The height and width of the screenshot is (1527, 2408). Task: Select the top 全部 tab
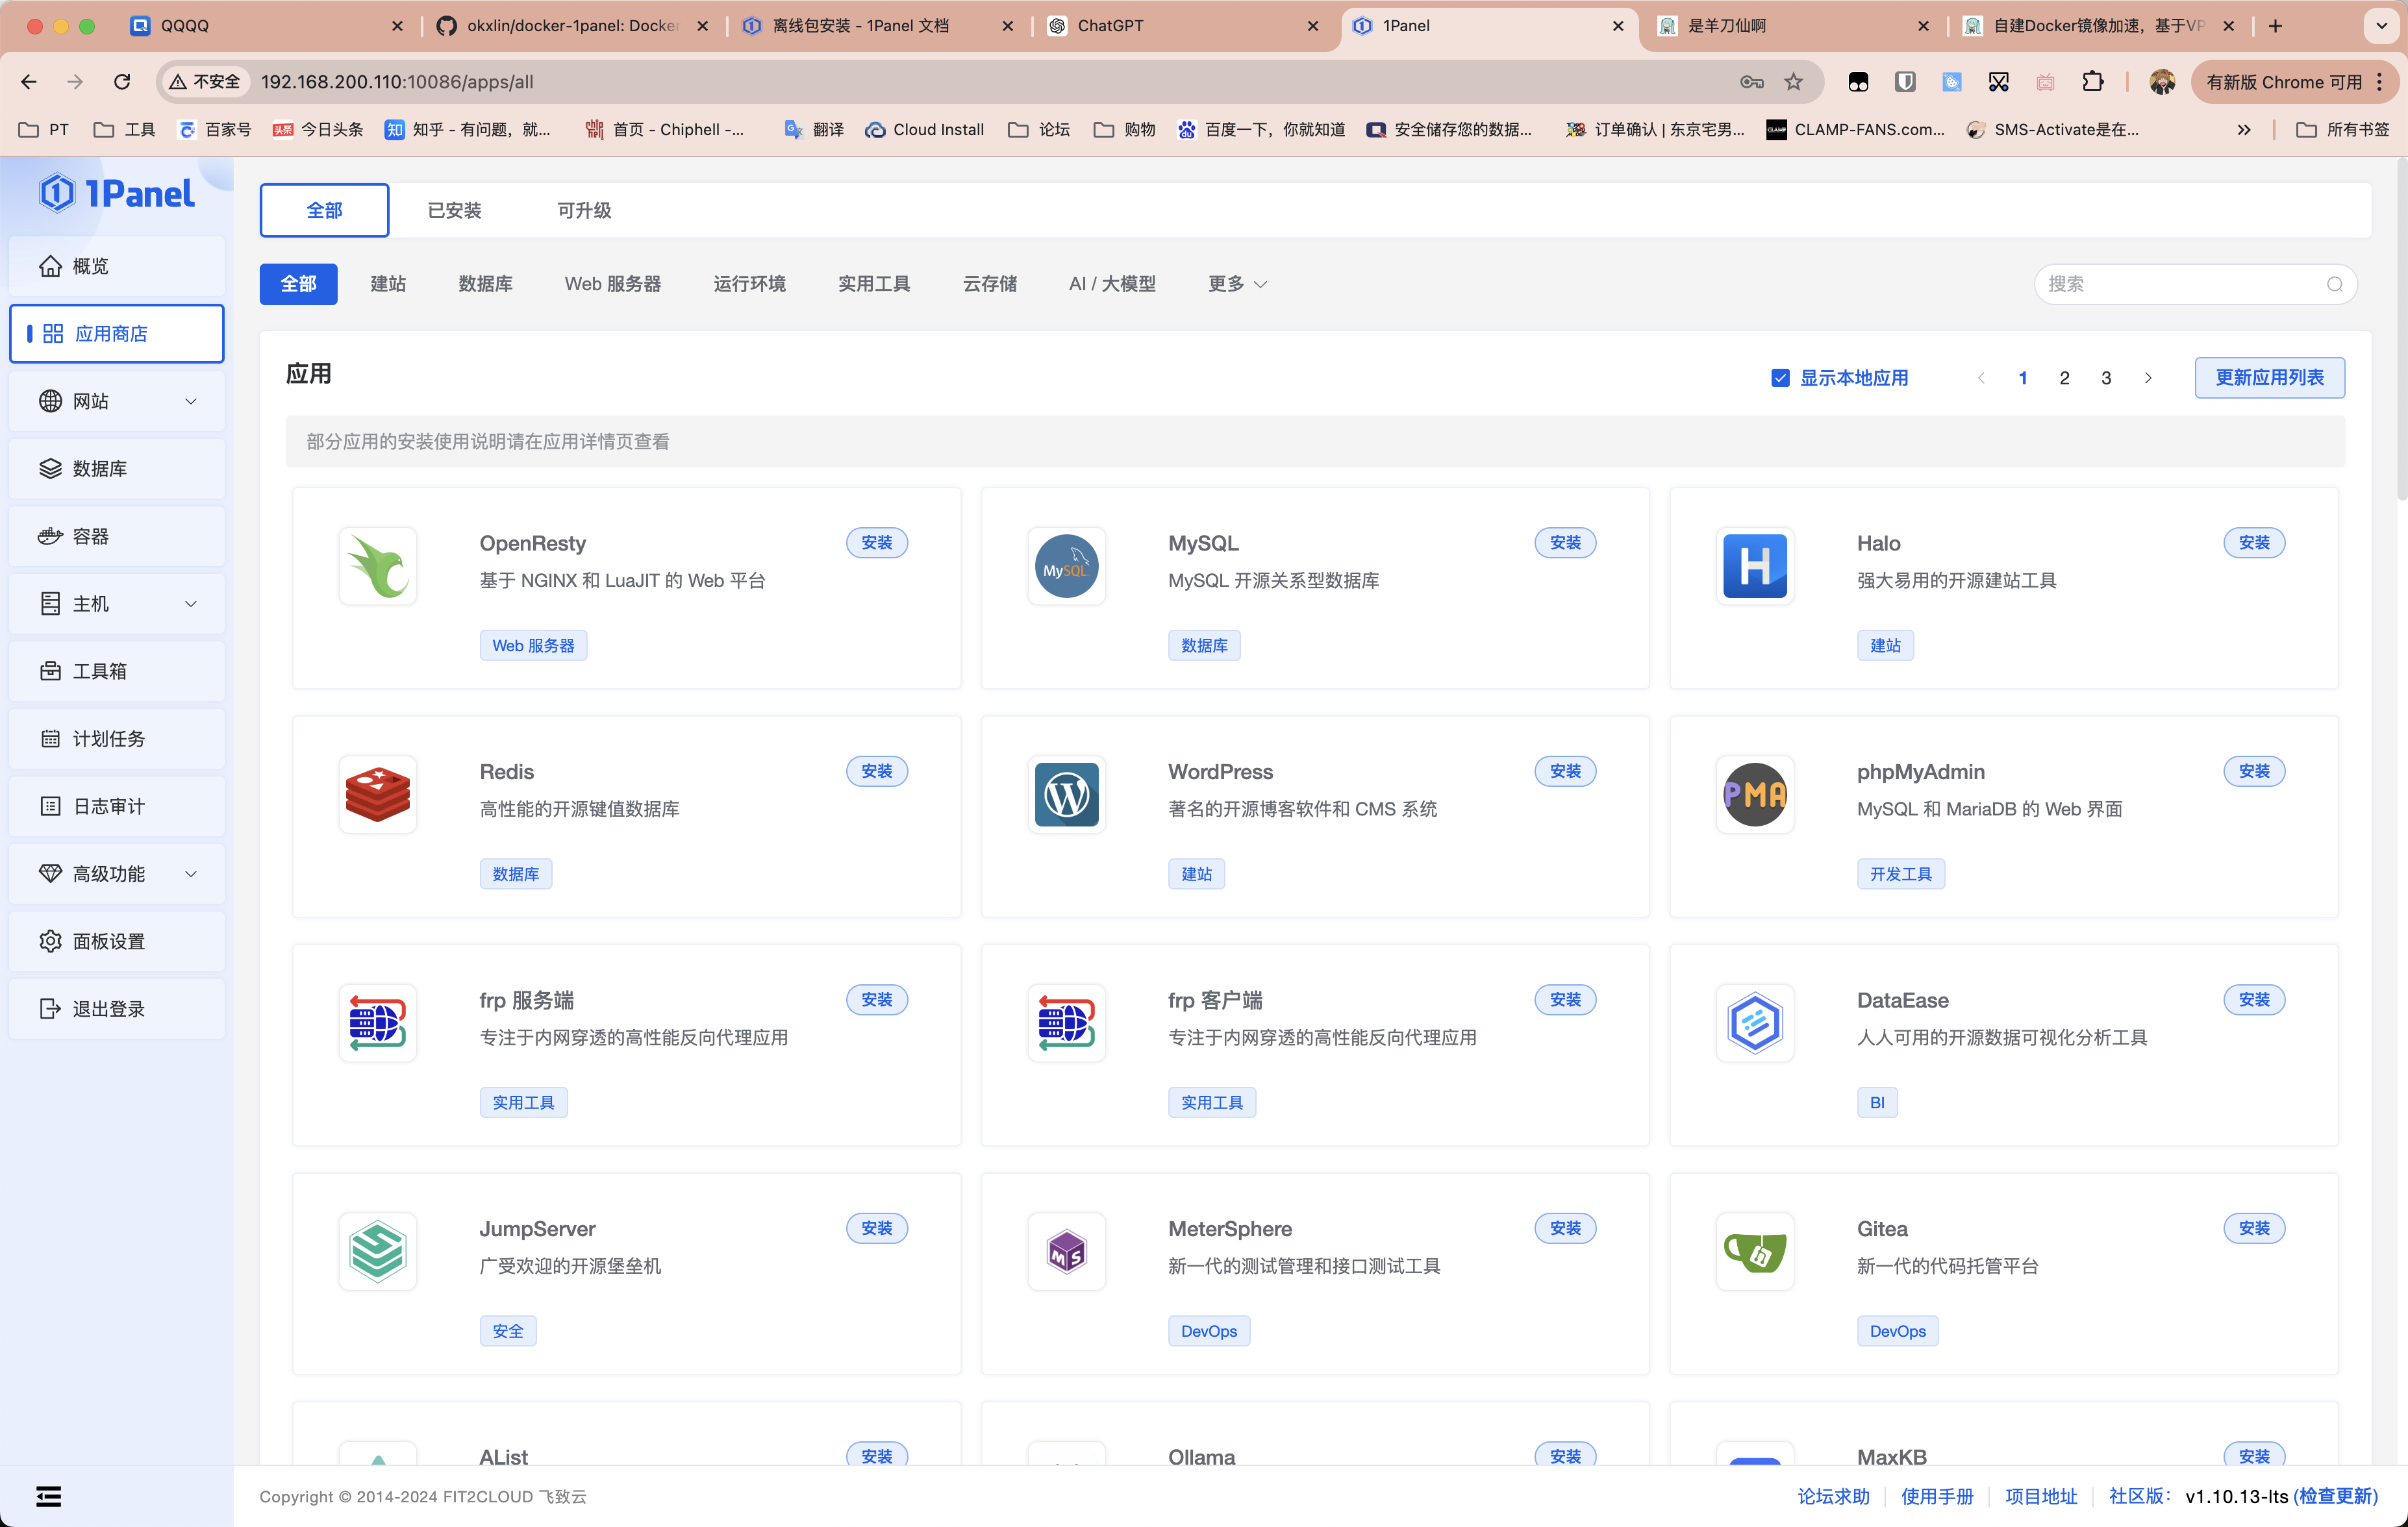[324, 210]
